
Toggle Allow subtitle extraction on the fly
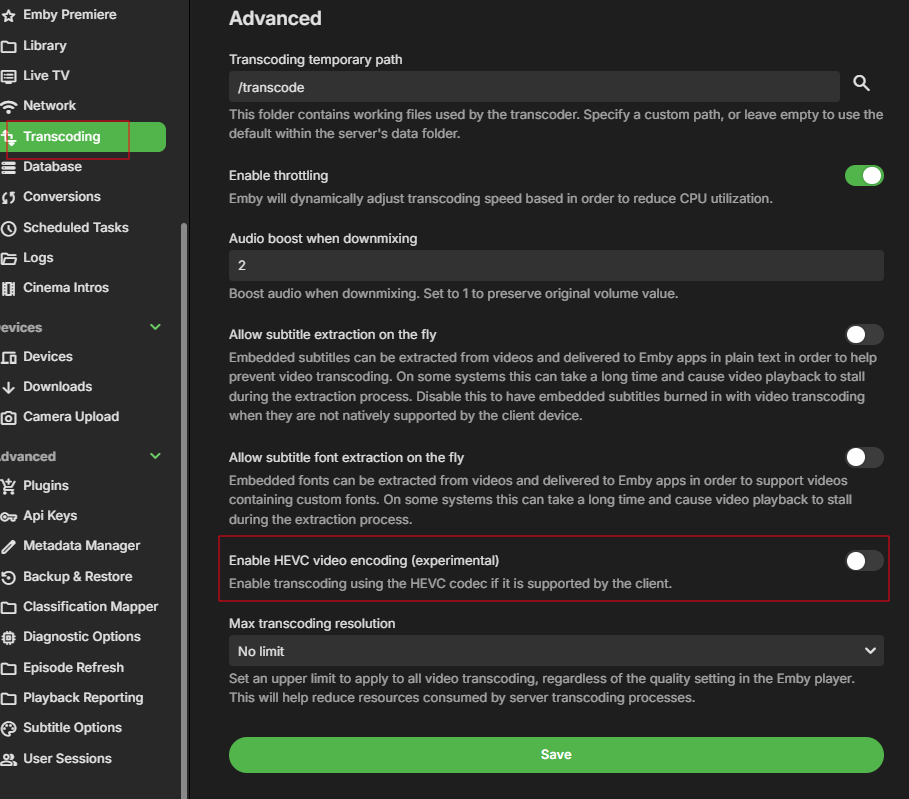pyautogui.click(x=864, y=334)
